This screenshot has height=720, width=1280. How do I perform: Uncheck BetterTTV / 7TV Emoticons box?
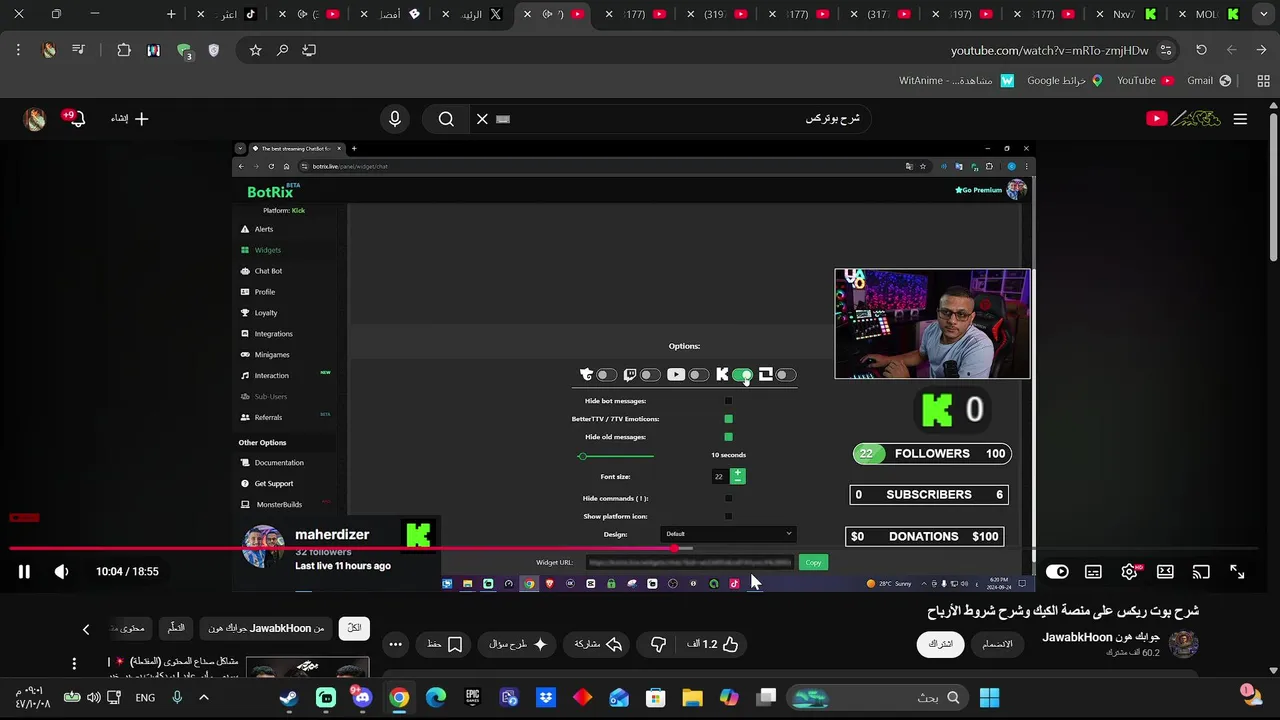click(728, 419)
